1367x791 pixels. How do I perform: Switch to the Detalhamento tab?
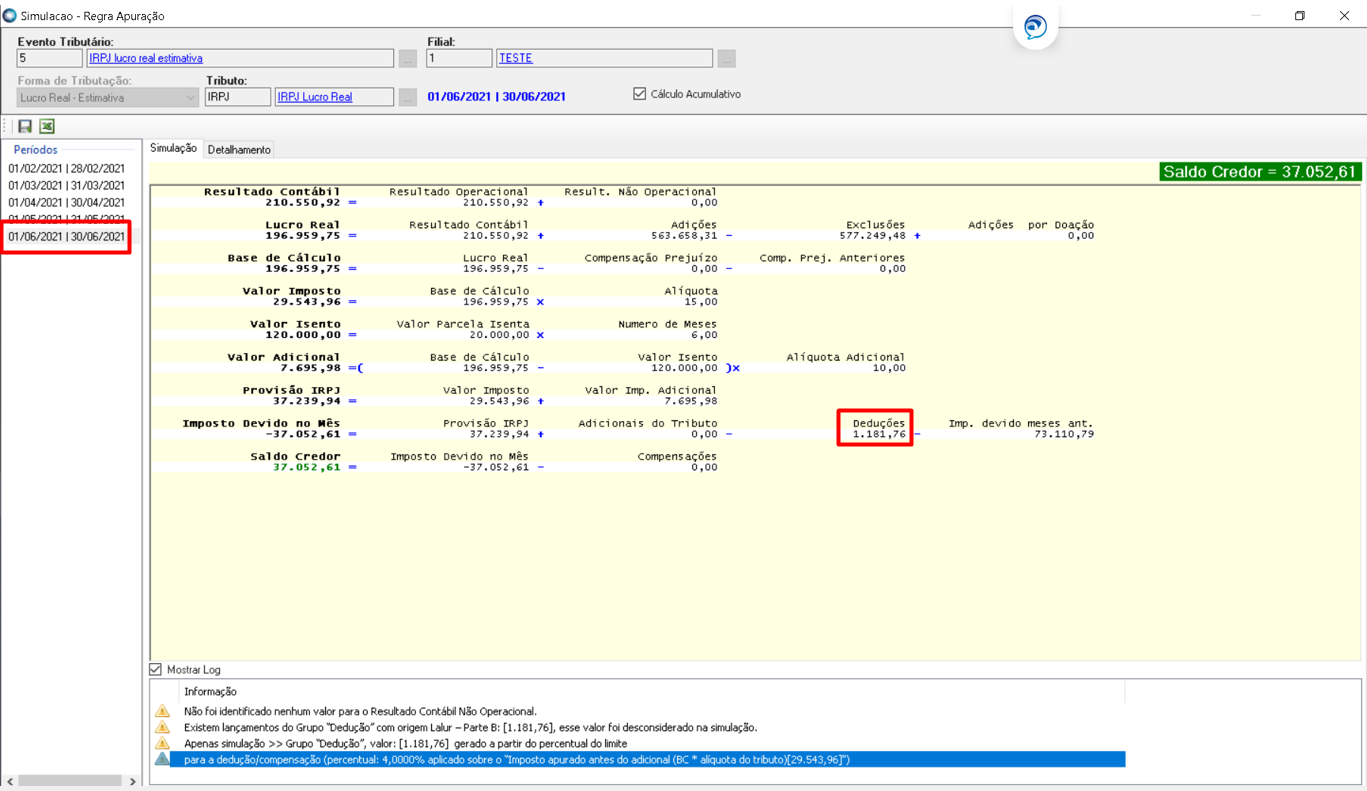[239, 149]
